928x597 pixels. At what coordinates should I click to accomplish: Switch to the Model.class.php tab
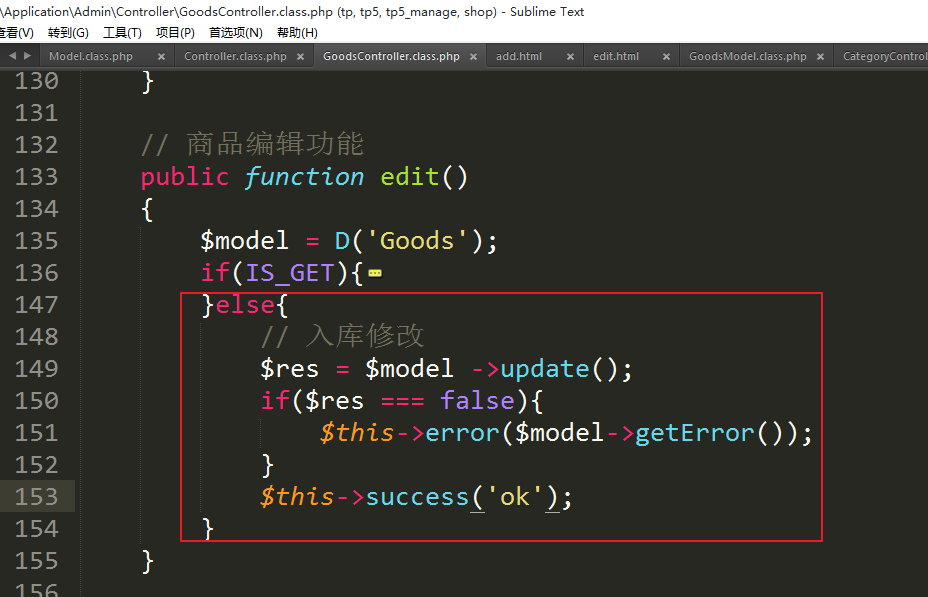click(91, 57)
